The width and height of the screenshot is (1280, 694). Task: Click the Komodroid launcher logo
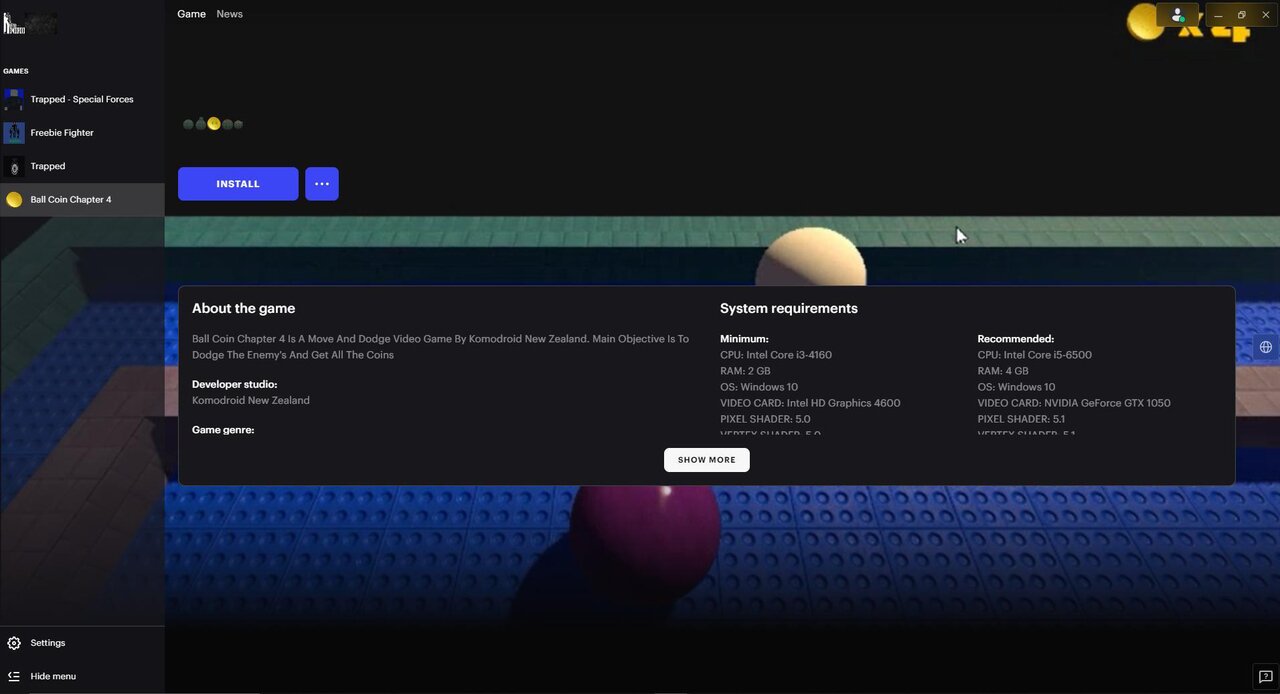pos(30,23)
